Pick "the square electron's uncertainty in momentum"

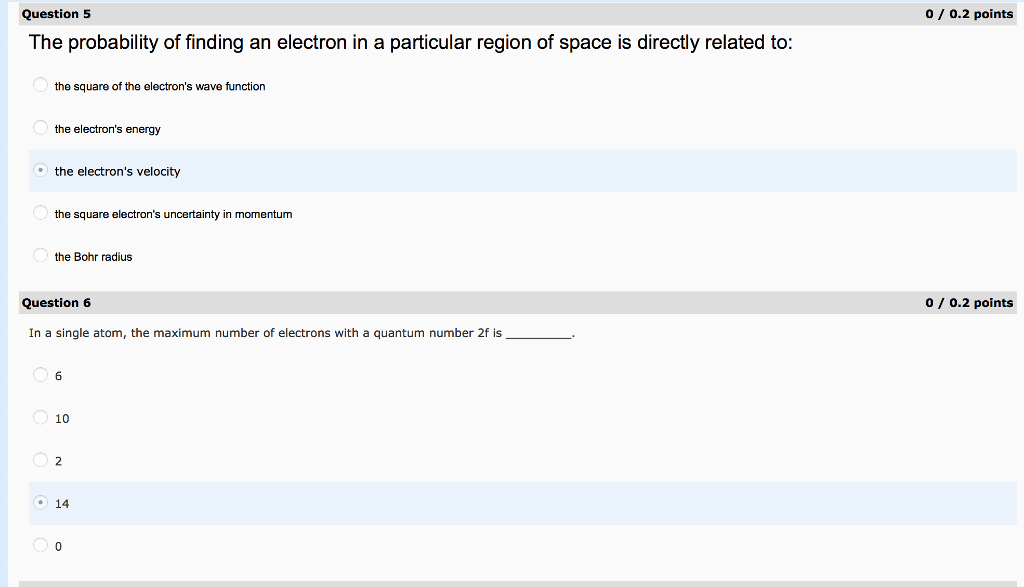click(x=40, y=212)
